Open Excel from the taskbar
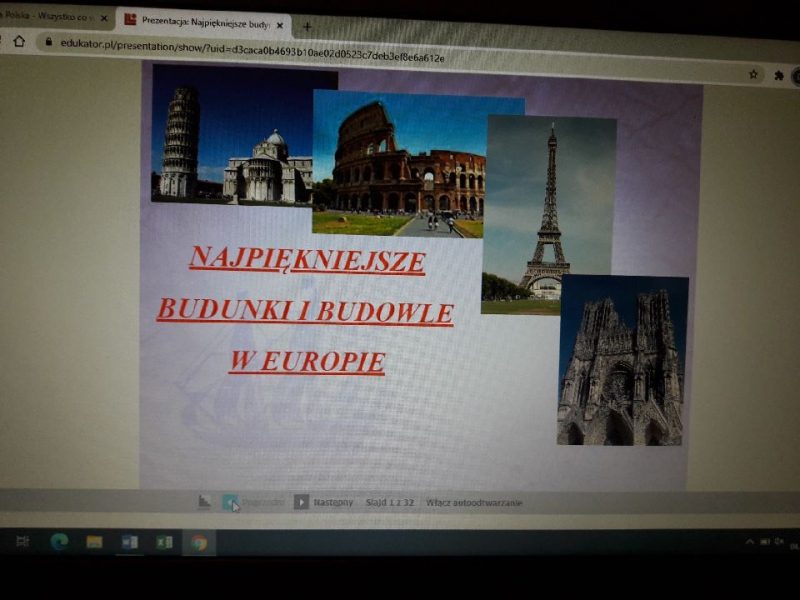 pos(164,542)
